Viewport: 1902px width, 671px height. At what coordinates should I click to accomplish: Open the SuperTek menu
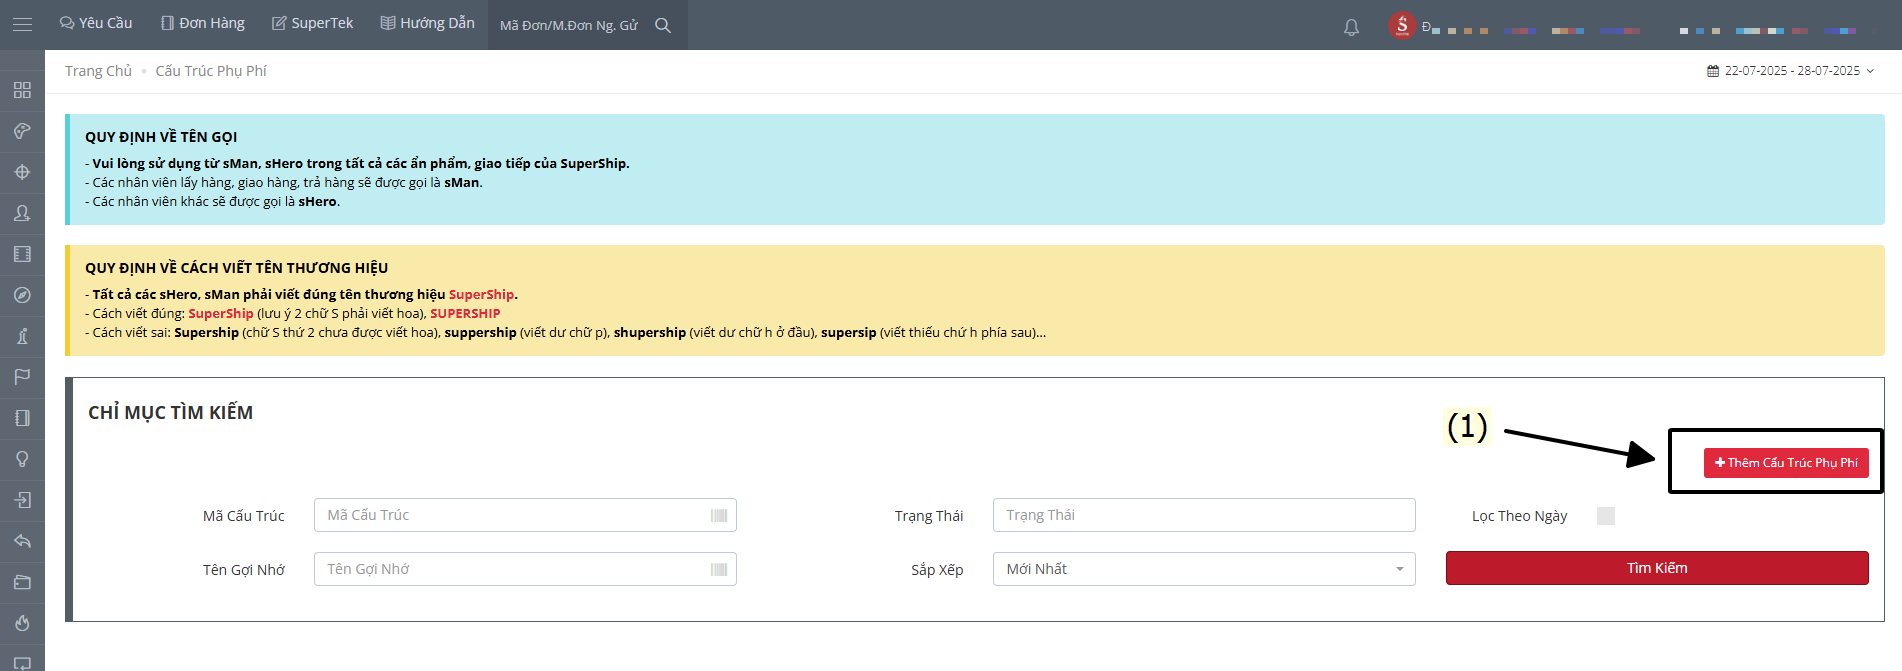point(313,23)
